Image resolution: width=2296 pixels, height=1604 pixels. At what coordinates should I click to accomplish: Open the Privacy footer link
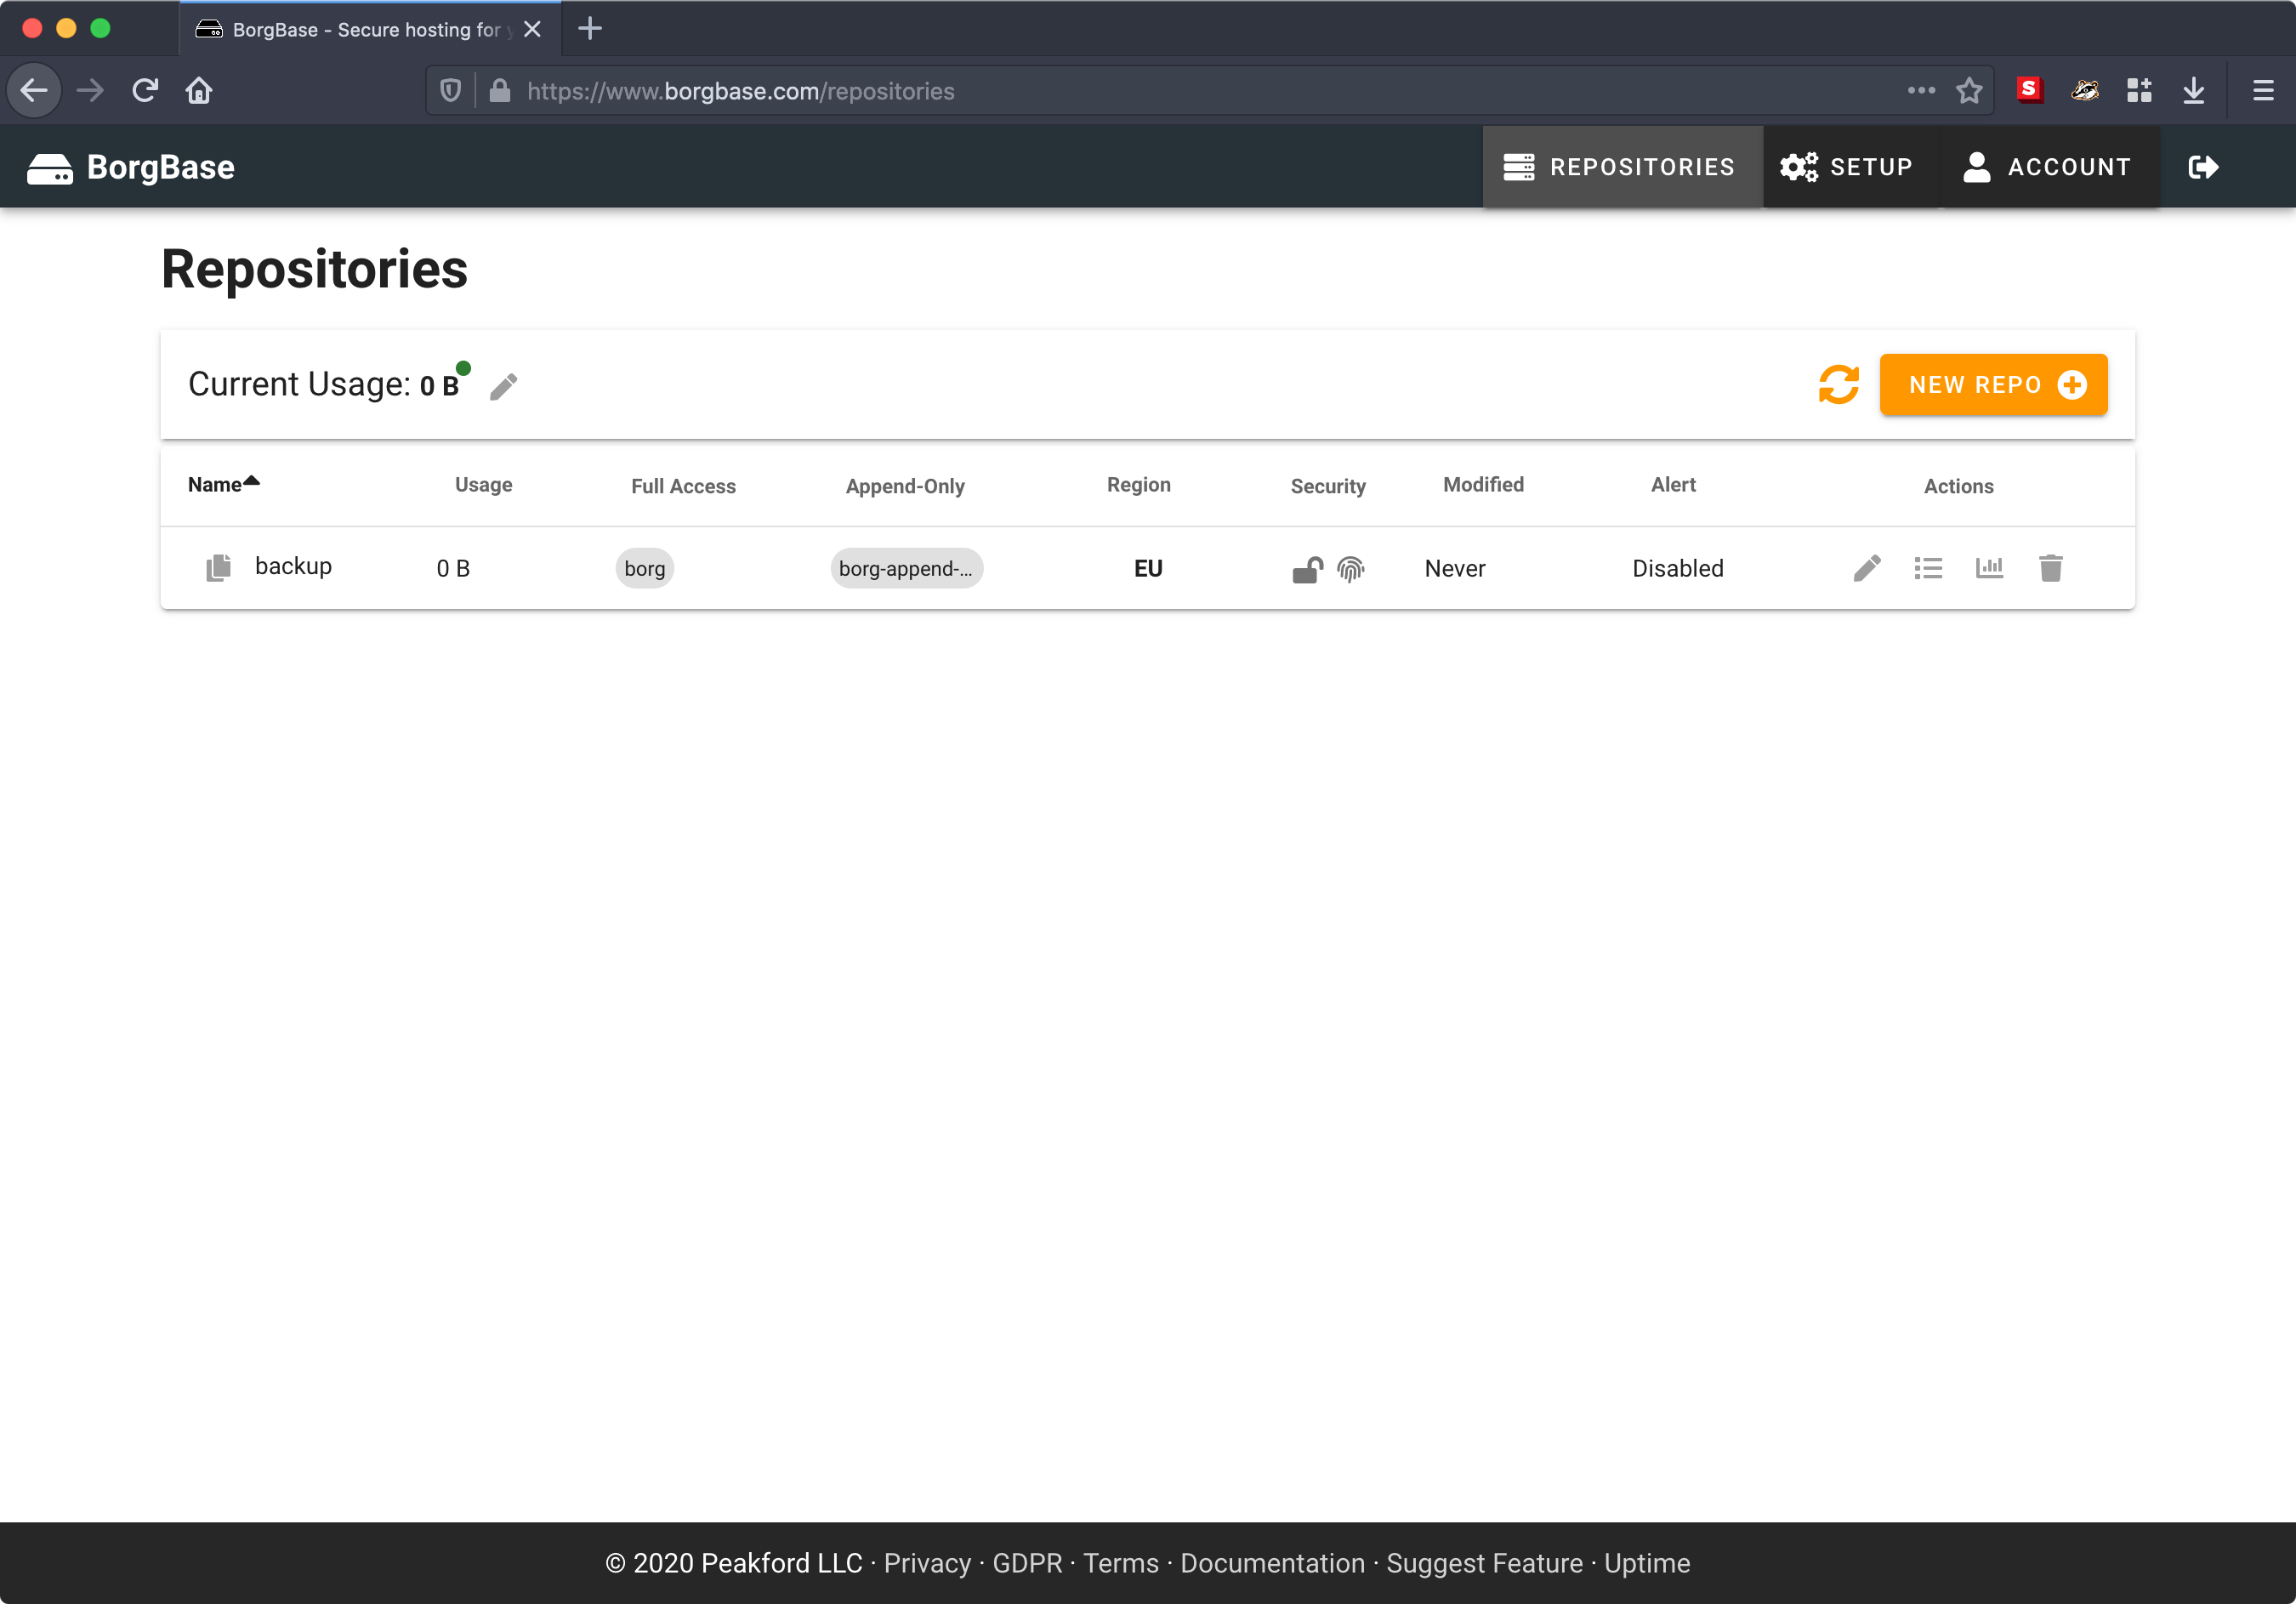point(927,1563)
